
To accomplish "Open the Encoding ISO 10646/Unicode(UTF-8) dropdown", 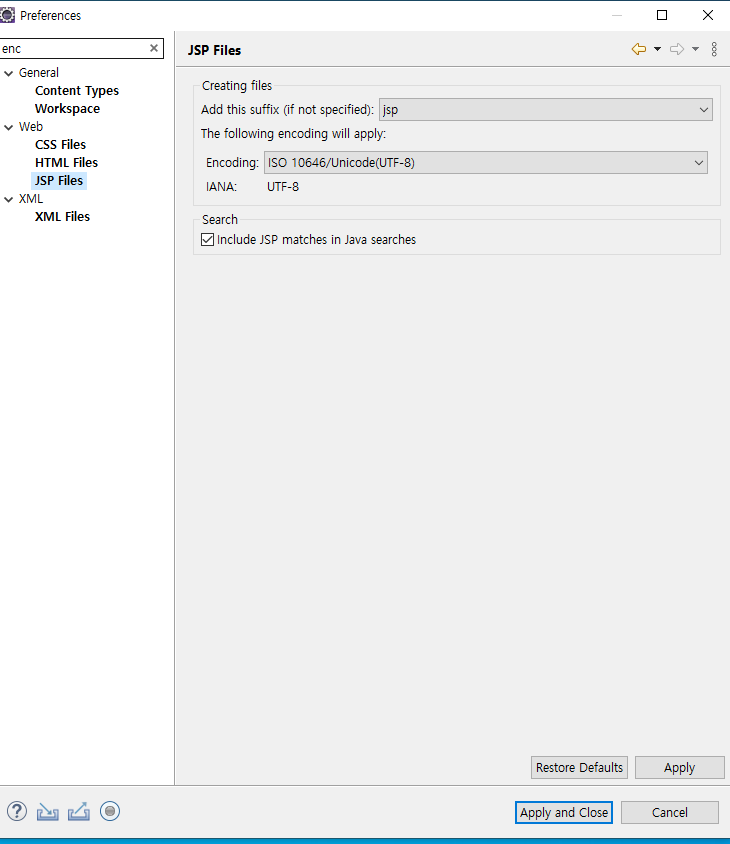I will pyautogui.click(x=486, y=163).
